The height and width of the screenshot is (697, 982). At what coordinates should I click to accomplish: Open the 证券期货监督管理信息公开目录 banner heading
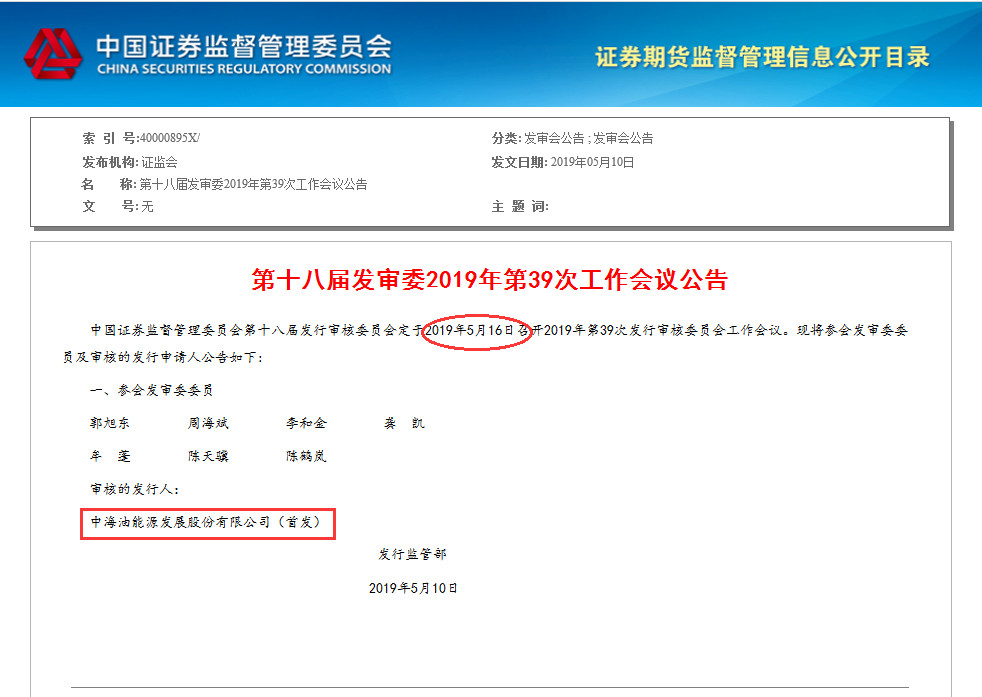click(762, 57)
